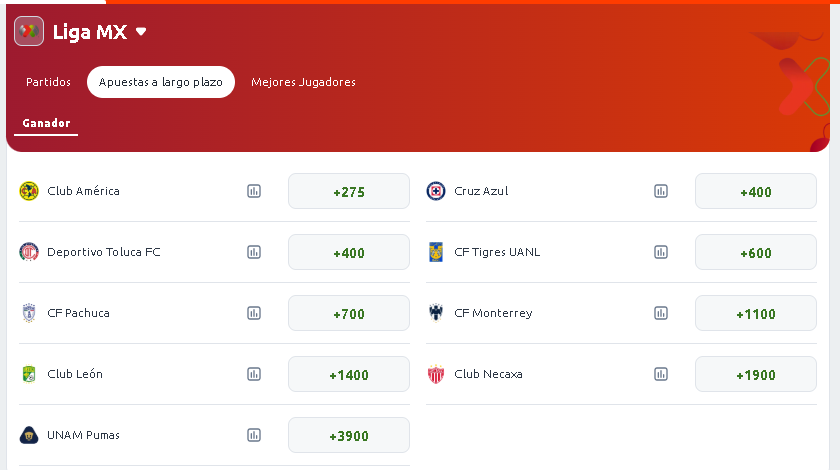
Task: Show statistics icon for CF Pachuca
Action: pos(254,313)
